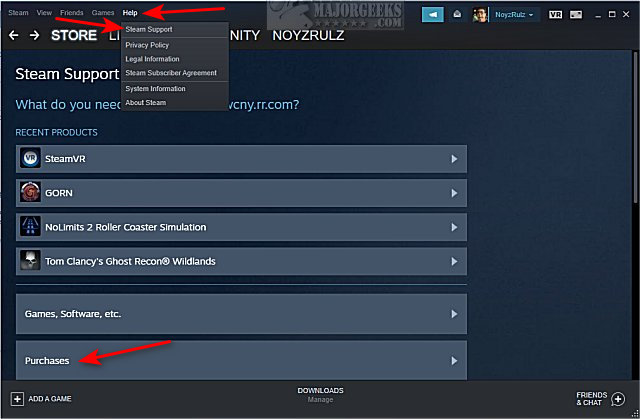Viewport: 640px width, 419px height.
Task: Switch to Big Picture mode icon
Action: (576, 15)
